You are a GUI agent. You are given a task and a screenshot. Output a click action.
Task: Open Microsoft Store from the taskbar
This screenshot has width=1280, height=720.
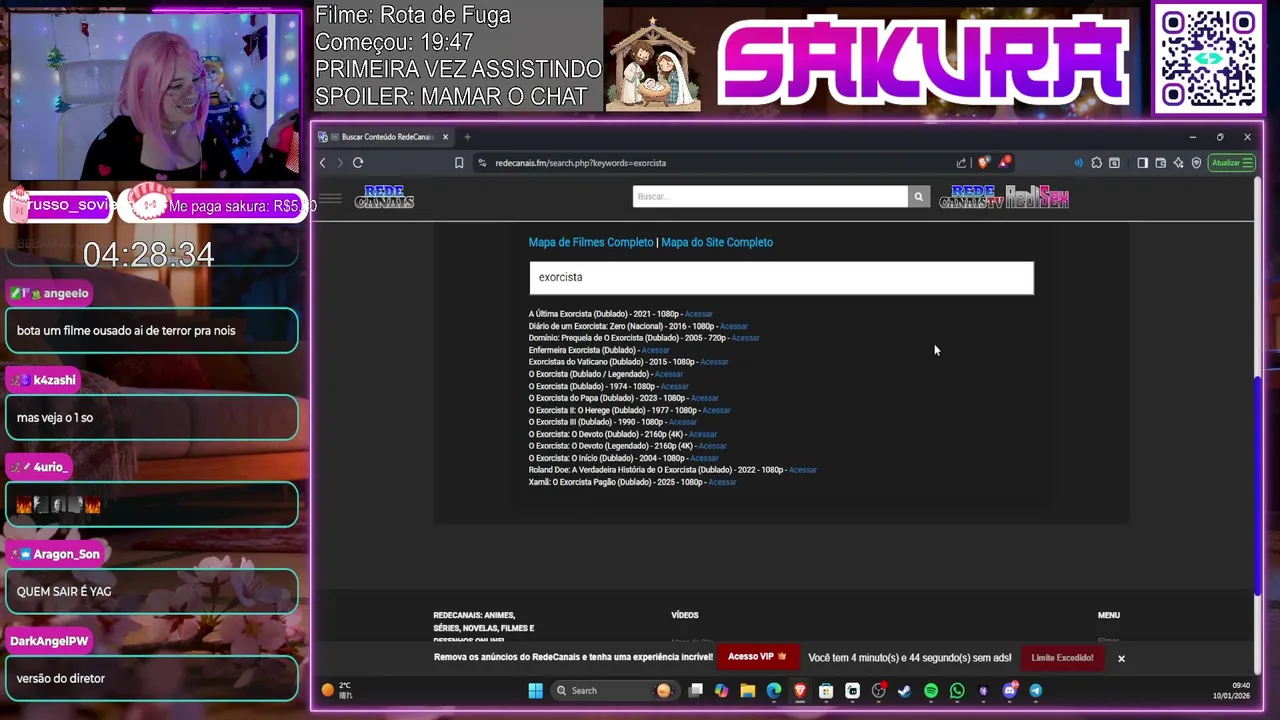(x=826, y=691)
